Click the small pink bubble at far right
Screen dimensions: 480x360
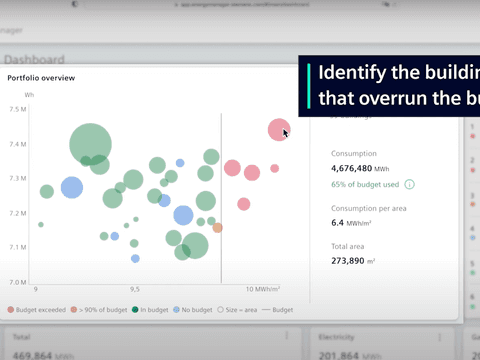(275, 168)
